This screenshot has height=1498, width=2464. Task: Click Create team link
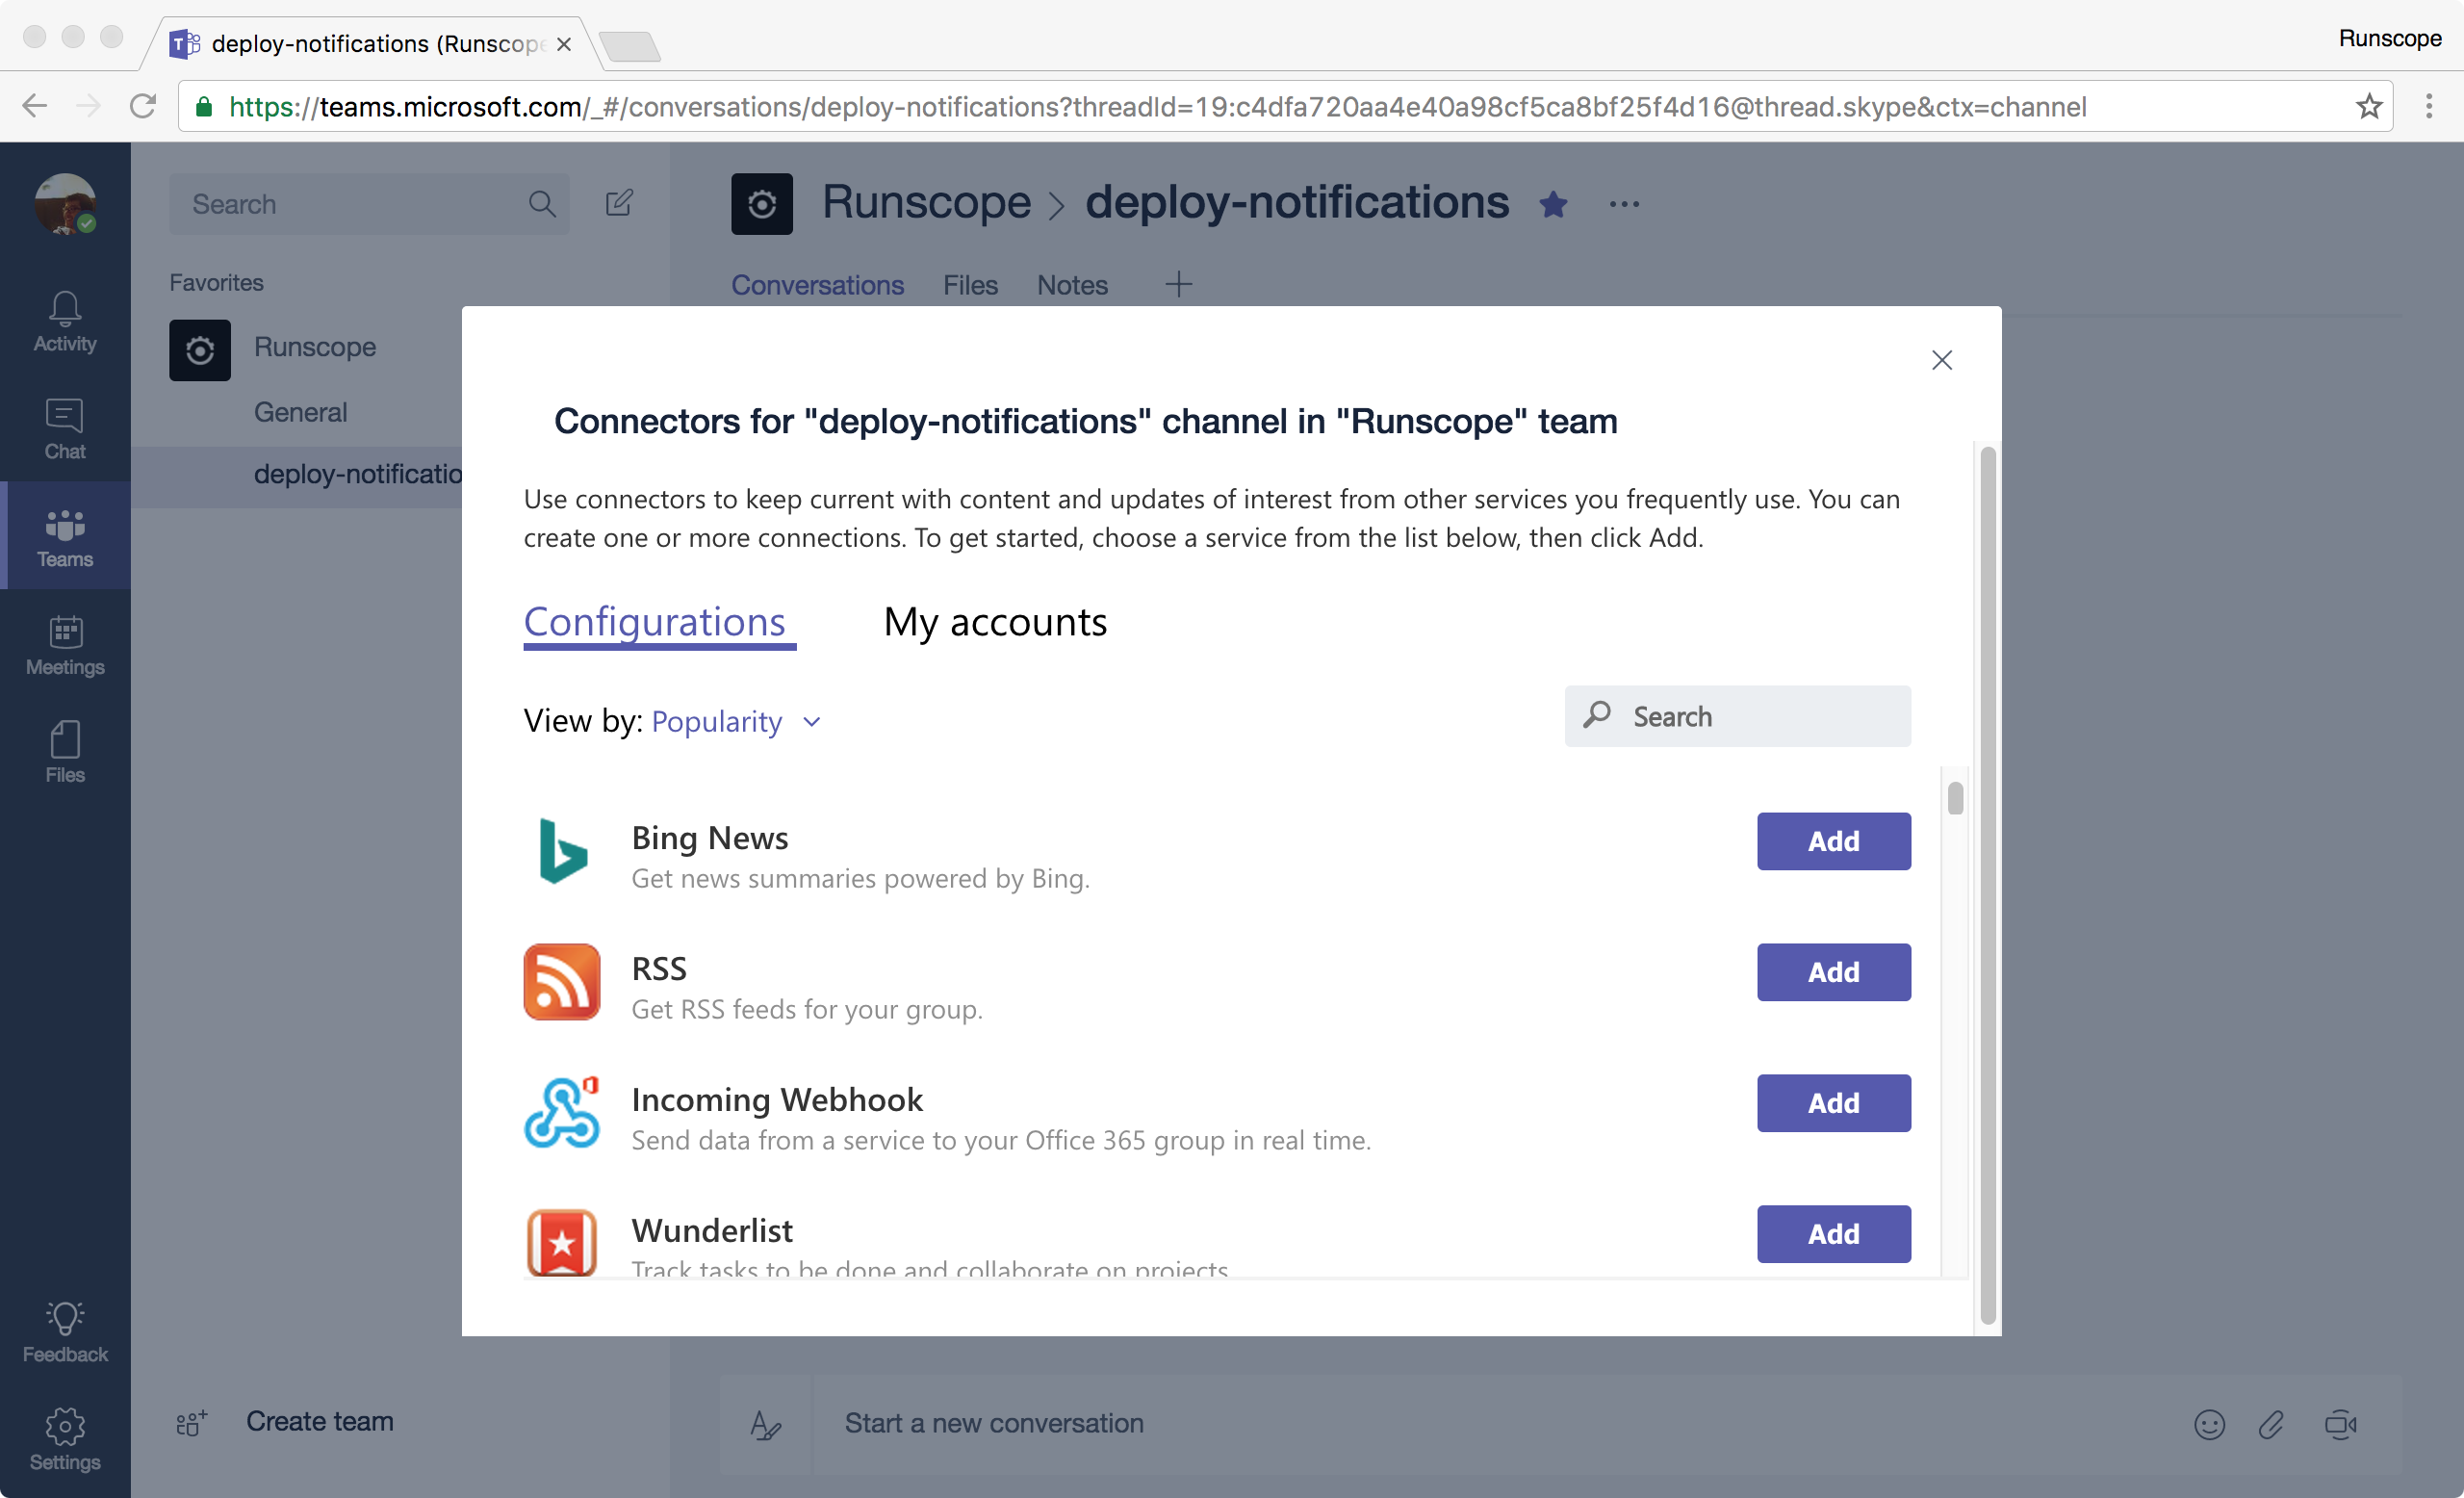pyautogui.click(x=320, y=1422)
